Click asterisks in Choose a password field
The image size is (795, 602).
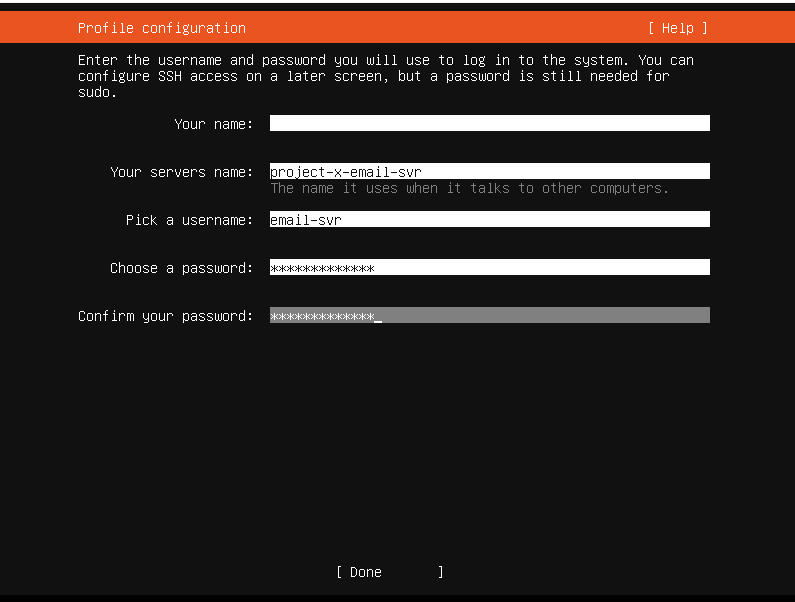321,268
